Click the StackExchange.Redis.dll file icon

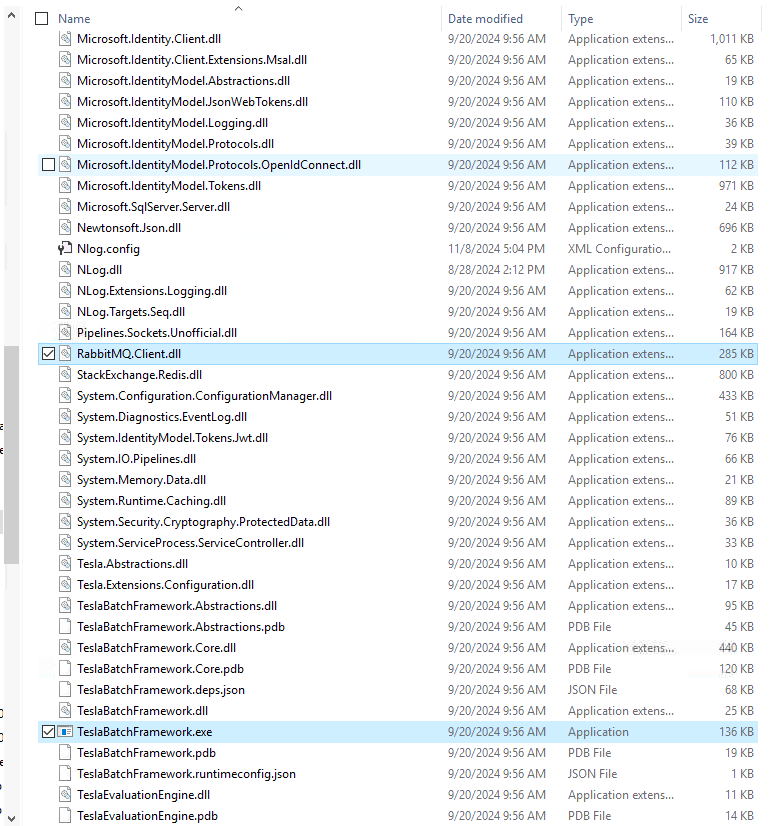(65, 375)
